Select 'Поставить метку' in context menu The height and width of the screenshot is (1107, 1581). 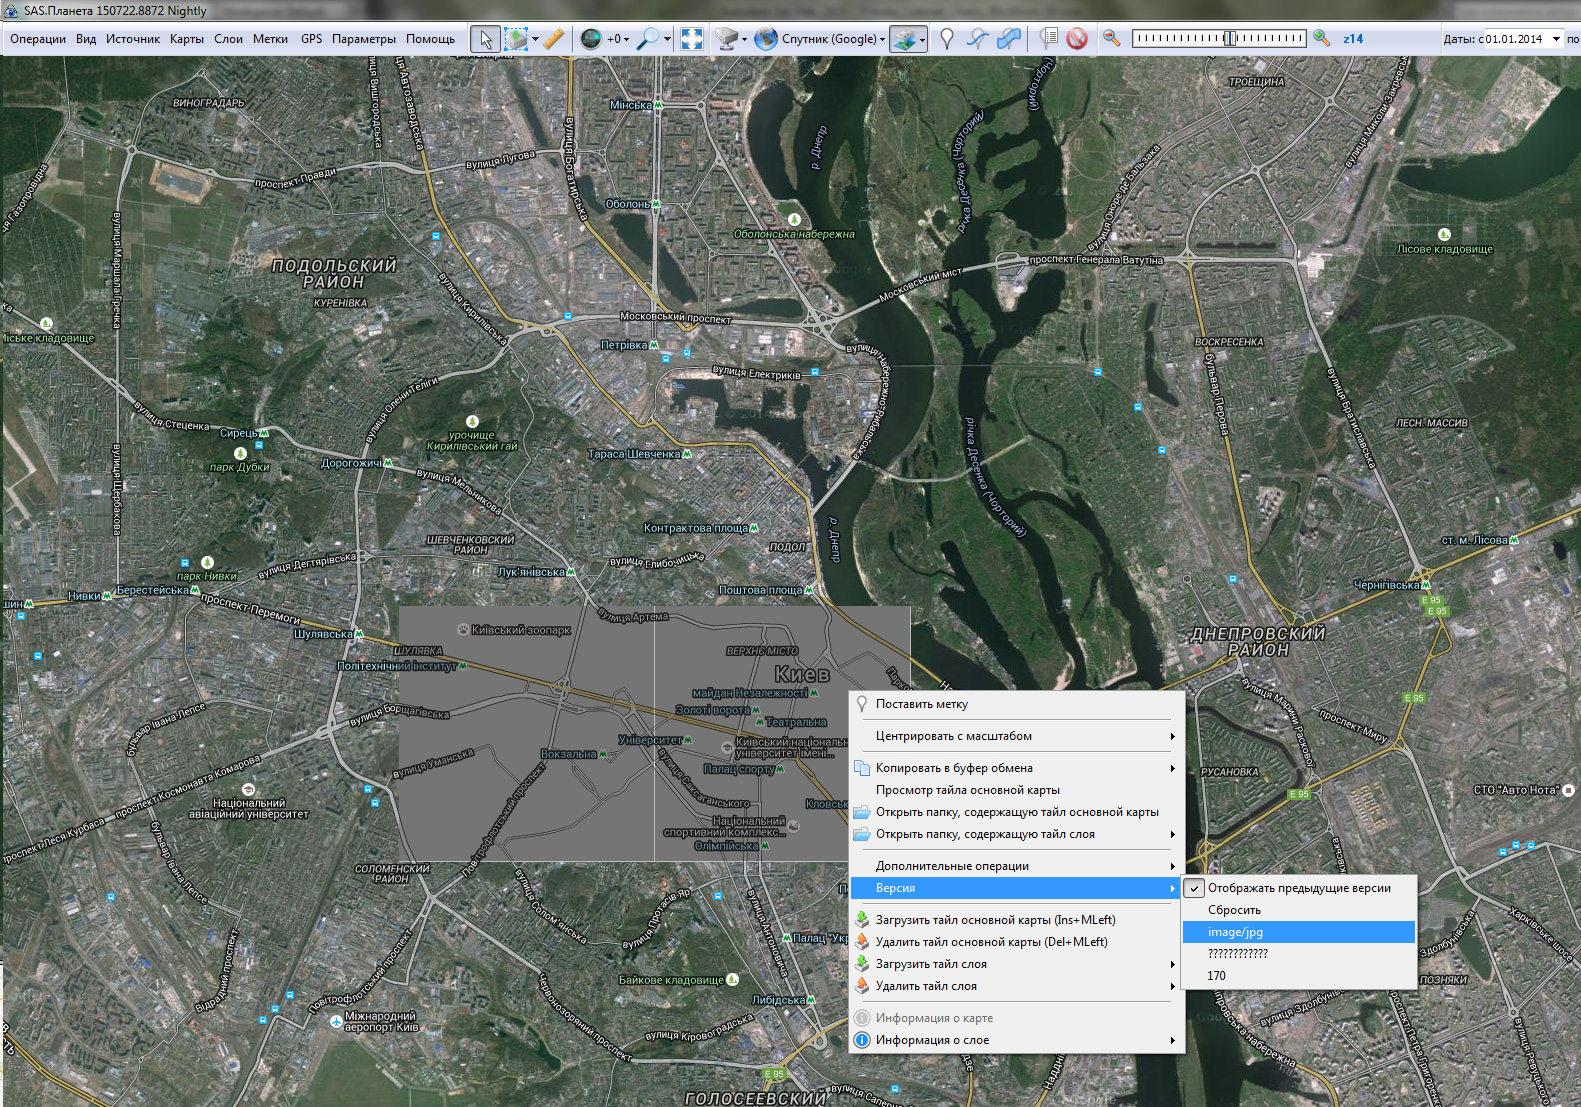point(921,704)
